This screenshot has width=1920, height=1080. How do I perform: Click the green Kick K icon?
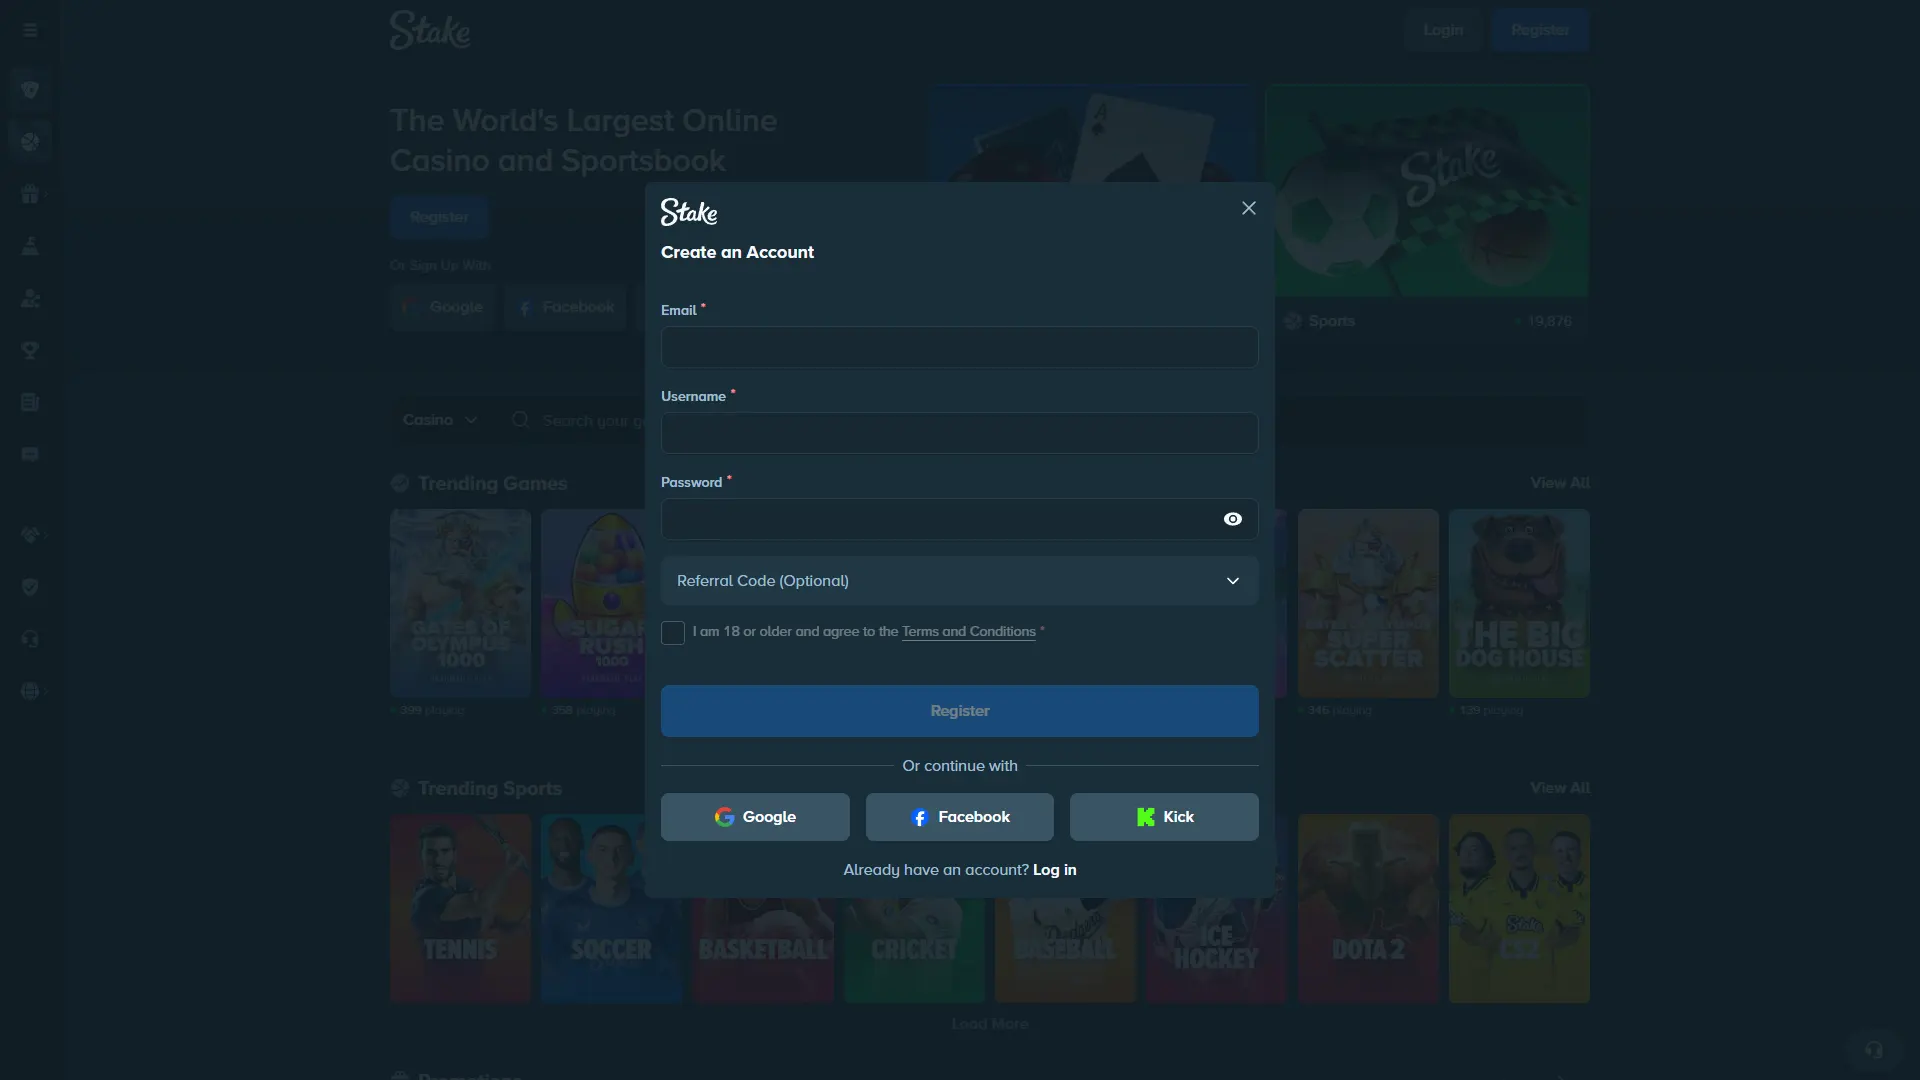click(x=1146, y=817)
